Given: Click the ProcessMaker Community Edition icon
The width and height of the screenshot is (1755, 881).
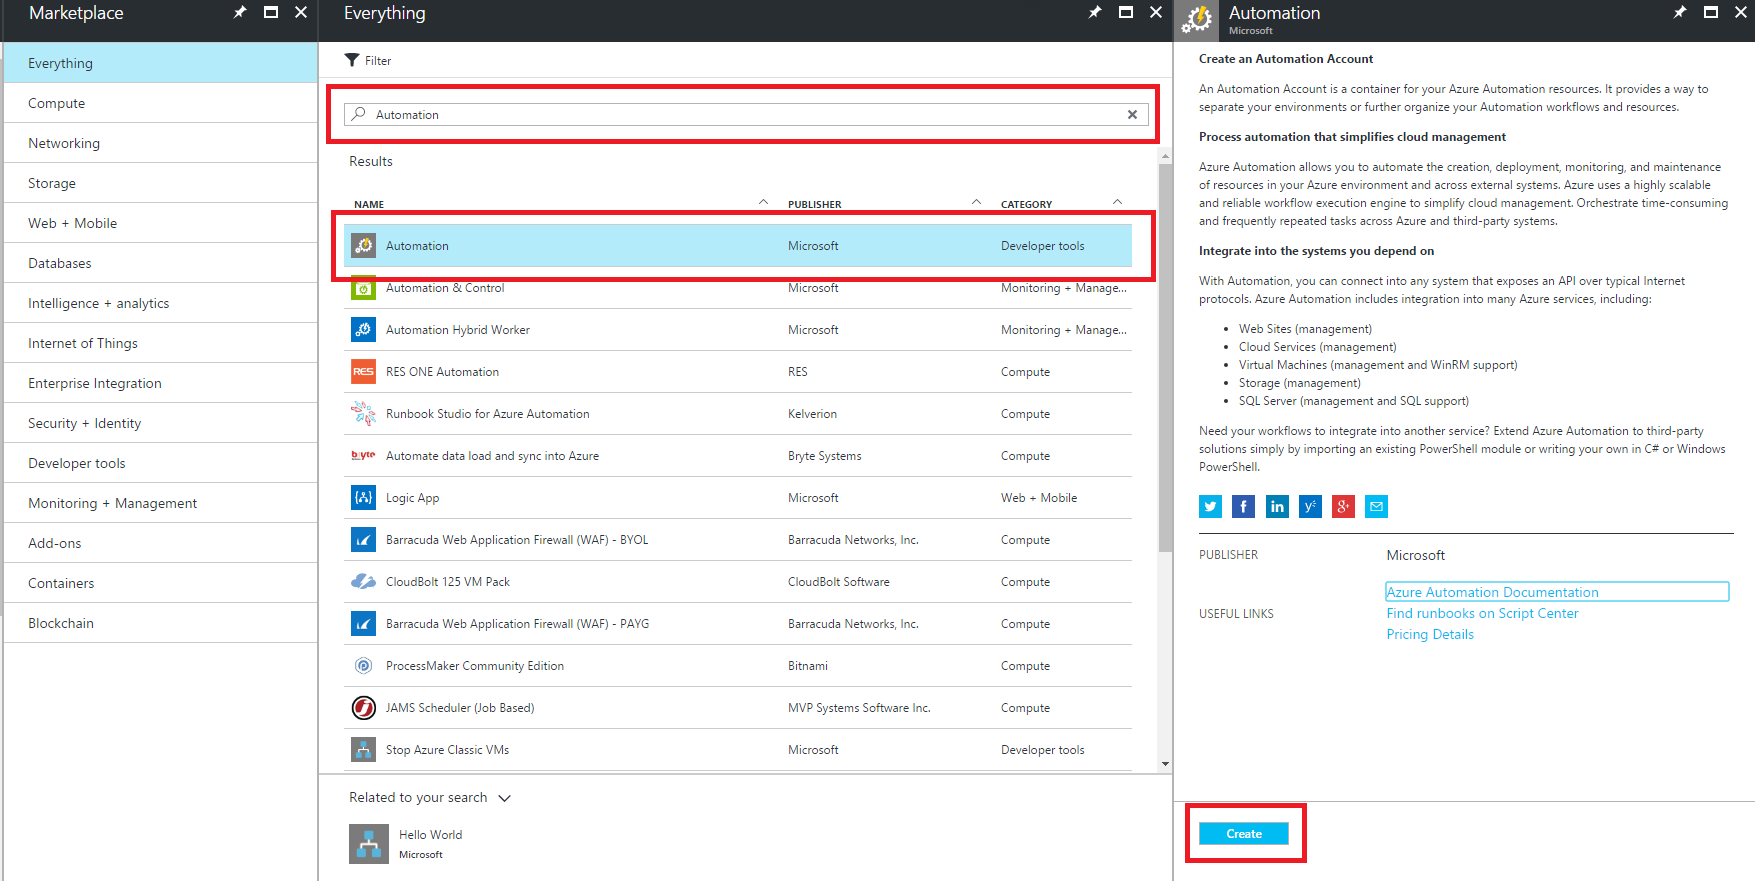Looking at the screenshot, I should tap(364, 665).
